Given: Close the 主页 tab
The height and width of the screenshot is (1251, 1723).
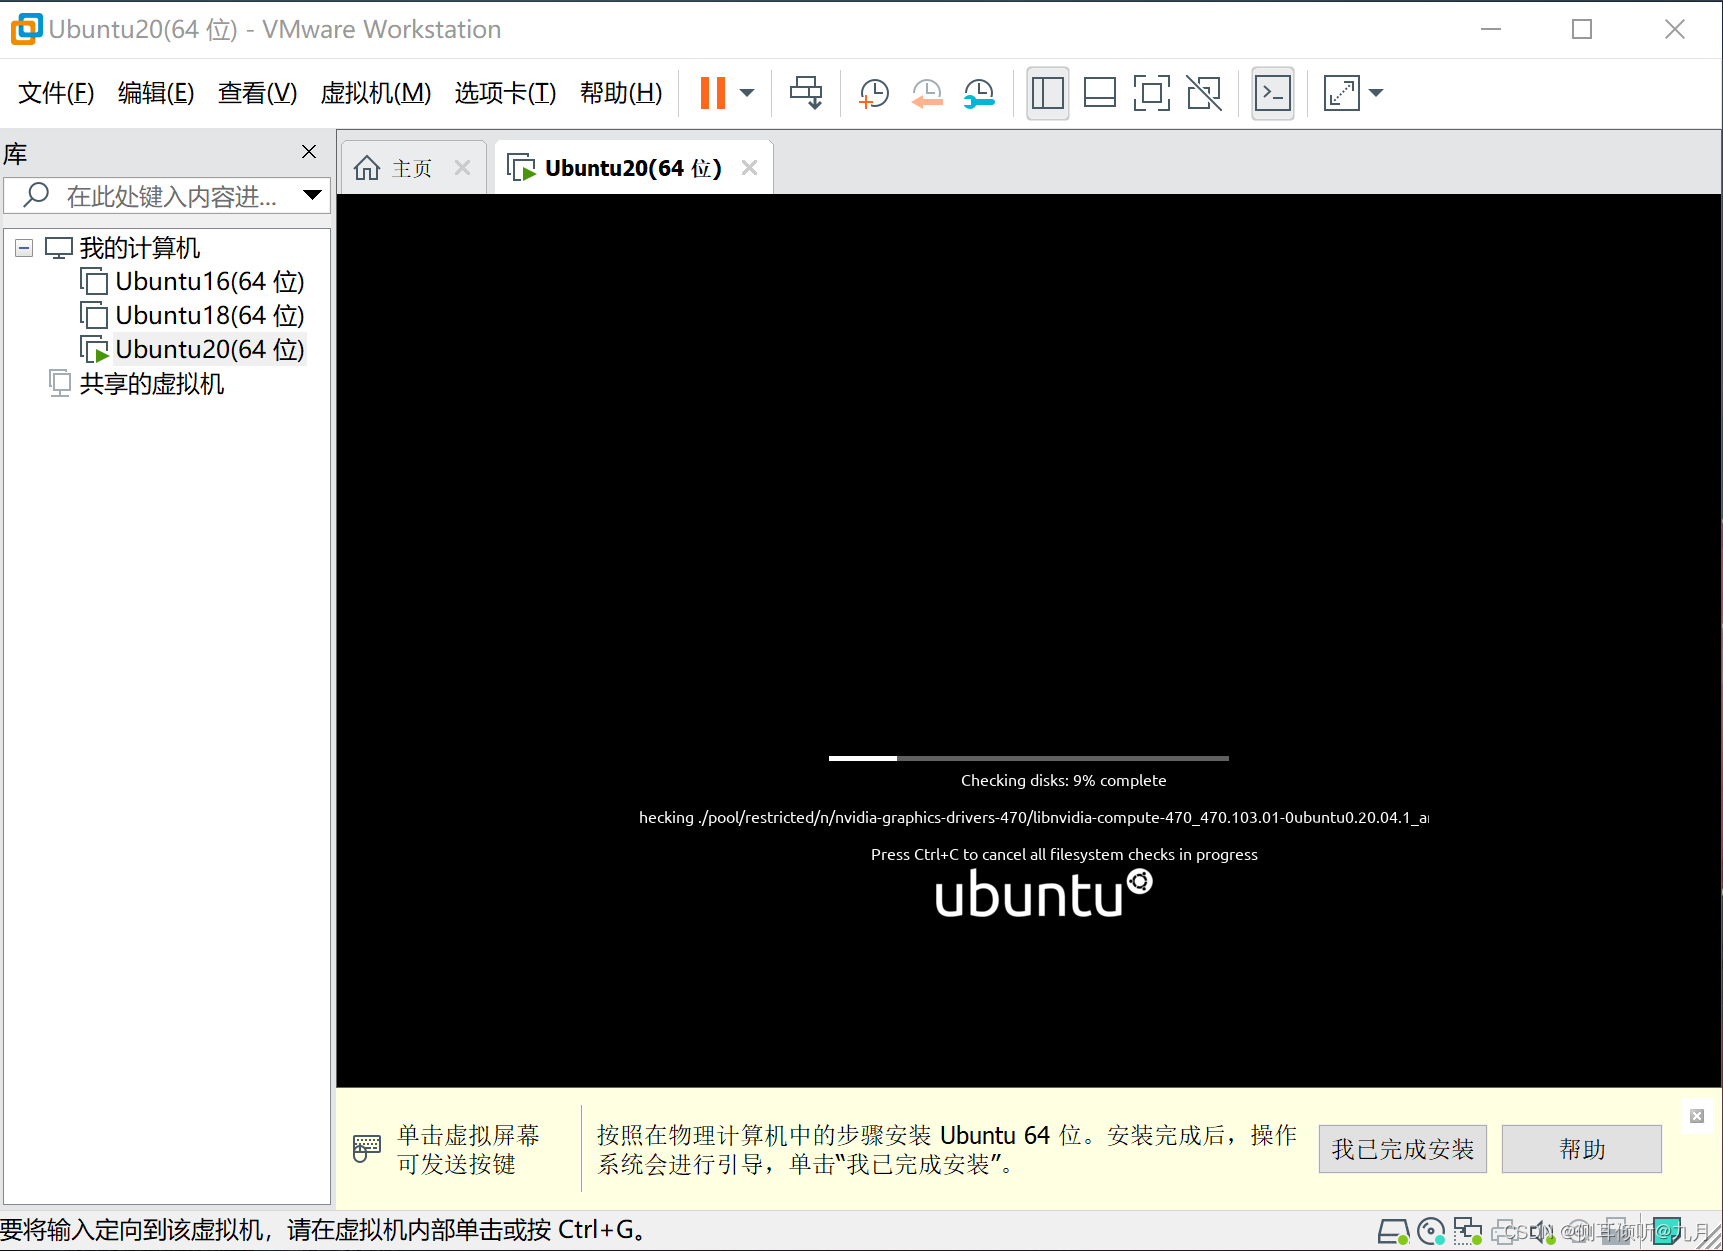Looking at the screenshot, I should point(462,168).
